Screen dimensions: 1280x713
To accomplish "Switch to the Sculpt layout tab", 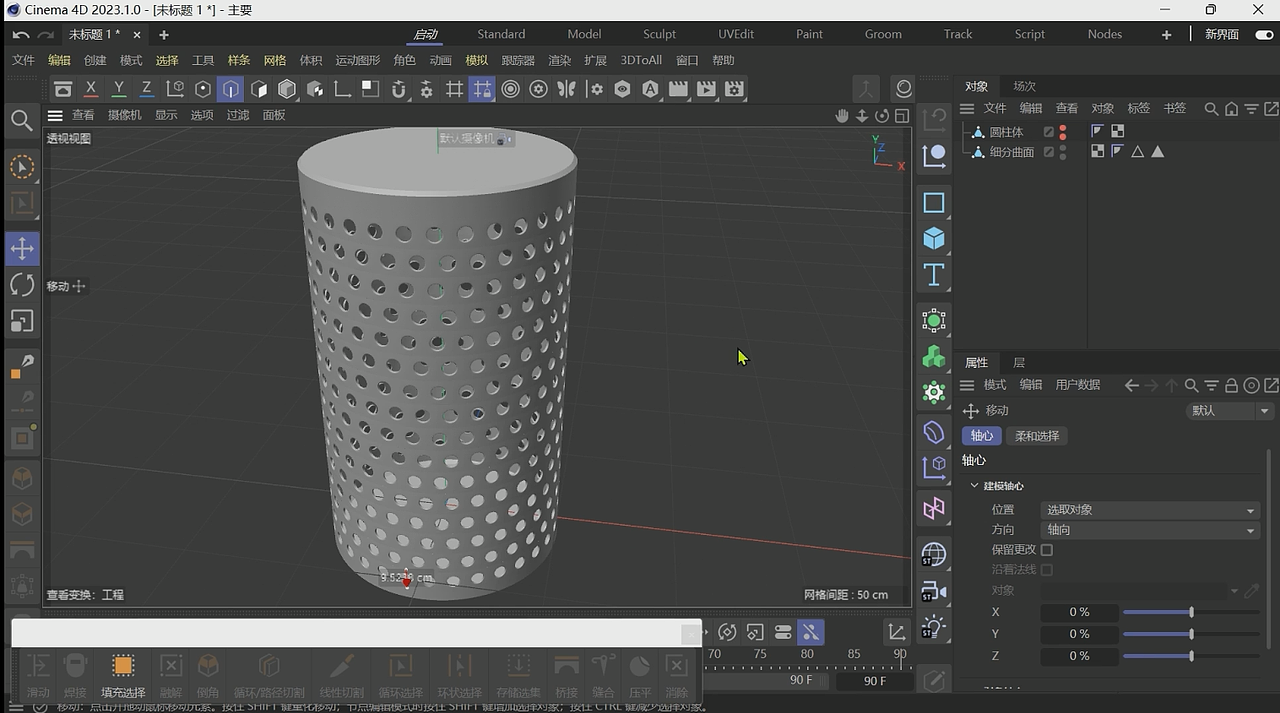I will pyautogui.click(x=659, y=34).
